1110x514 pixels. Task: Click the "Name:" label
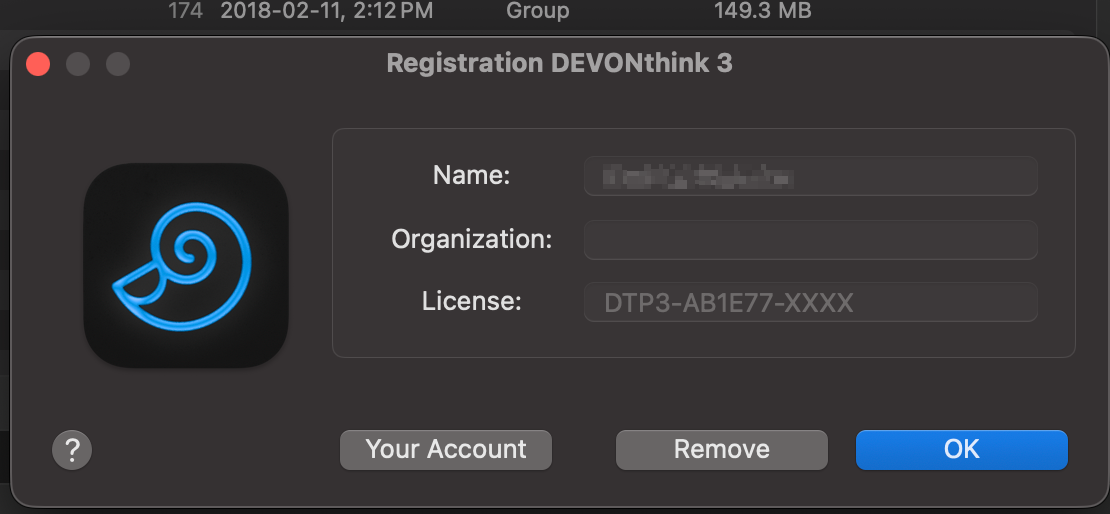click(x=472, y=176)
